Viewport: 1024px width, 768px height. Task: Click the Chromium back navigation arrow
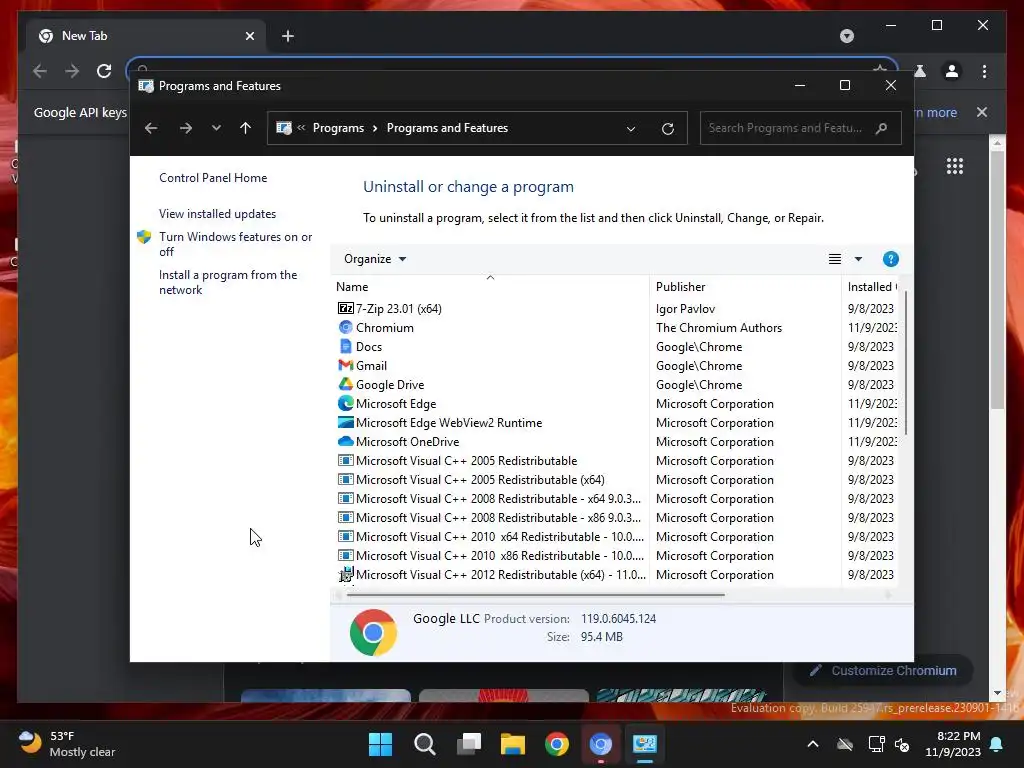[40, 71]
